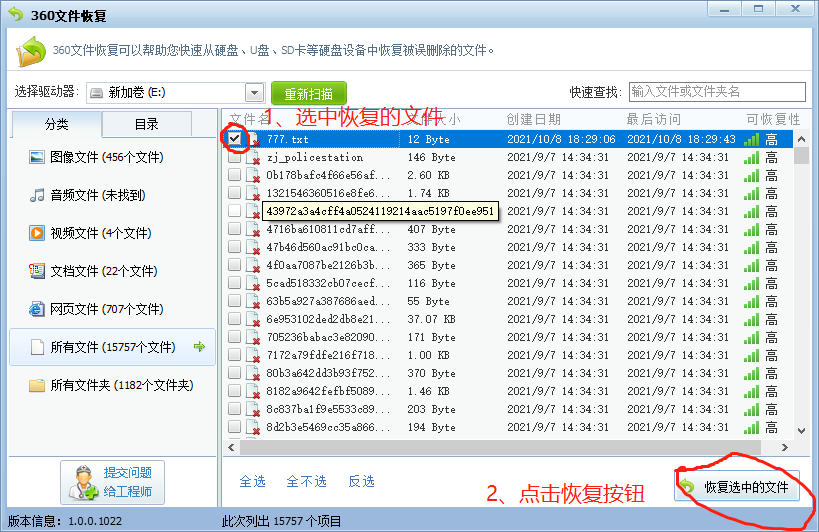Click the web page files browser icon
The image size is (819, 532).
click(37, 309)
